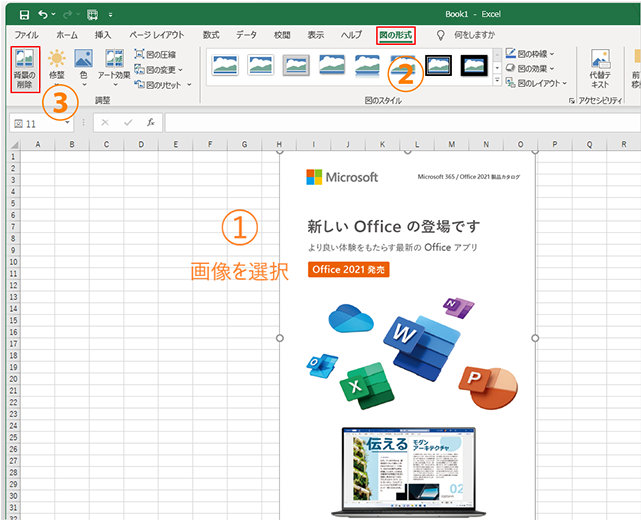Select column Q header

[589, 144]
